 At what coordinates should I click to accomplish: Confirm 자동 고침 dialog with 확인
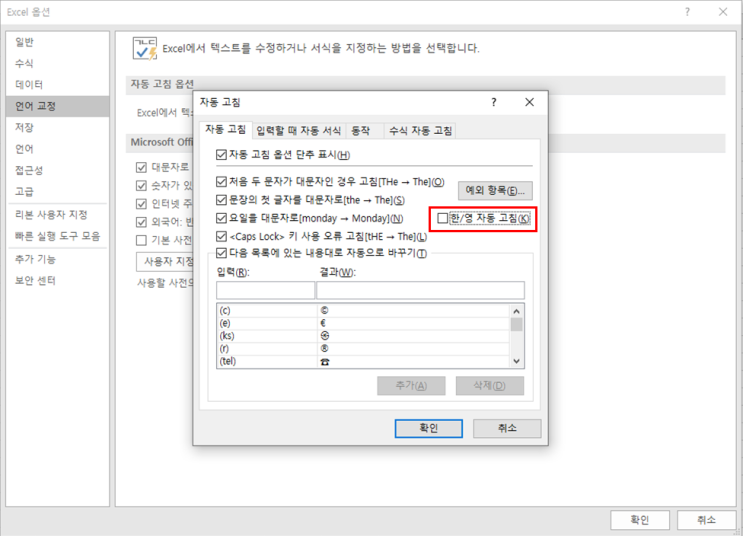(429, 428)
